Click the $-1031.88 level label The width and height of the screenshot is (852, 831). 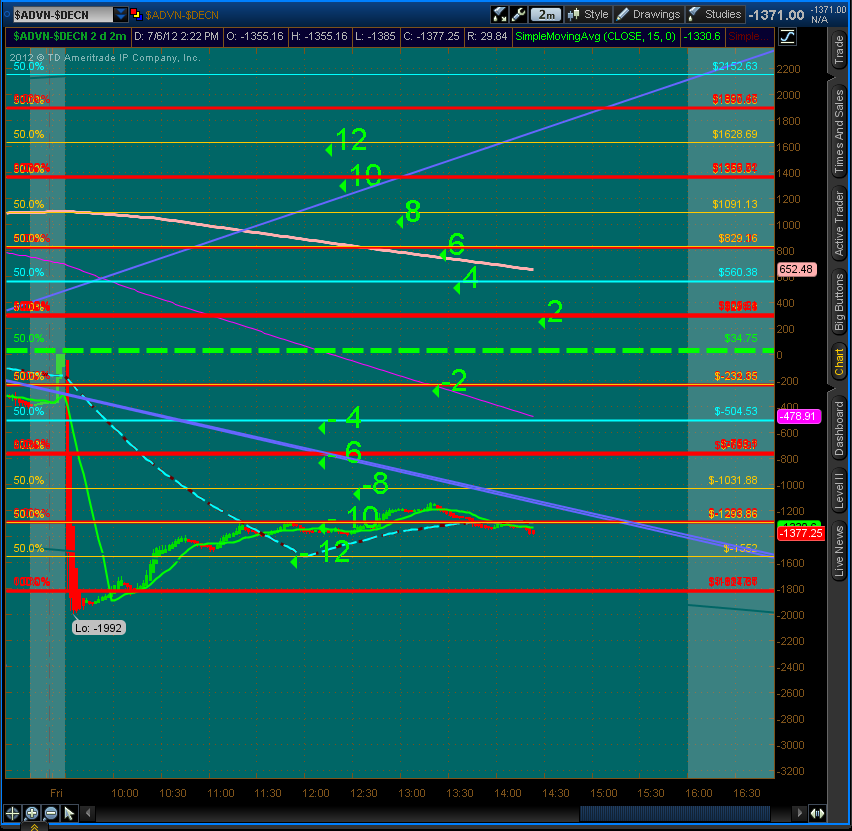[x=733, y=480]
